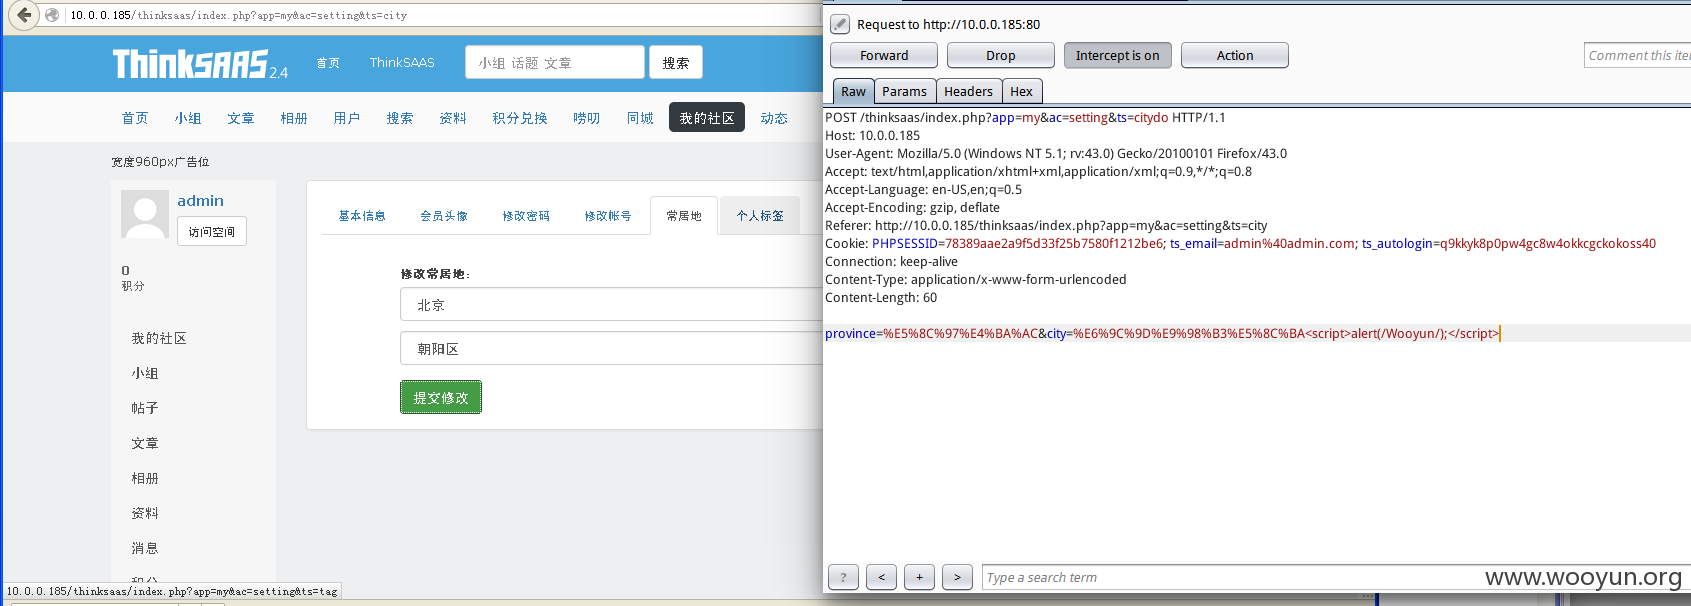Click the site identity globe icon
The image size is (1691, 606).
click(53, 15)
